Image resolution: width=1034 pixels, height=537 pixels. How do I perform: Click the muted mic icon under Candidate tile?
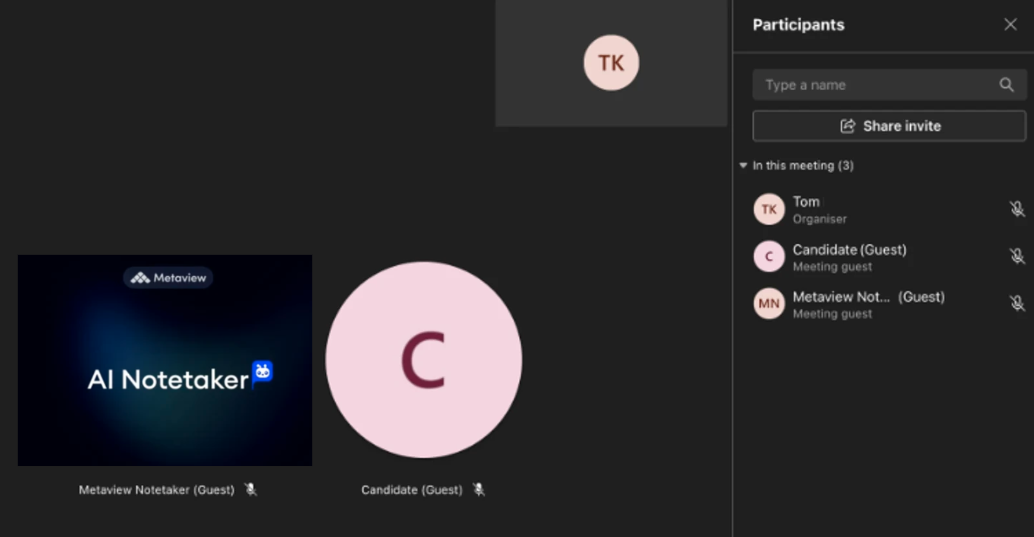(479, 489)
